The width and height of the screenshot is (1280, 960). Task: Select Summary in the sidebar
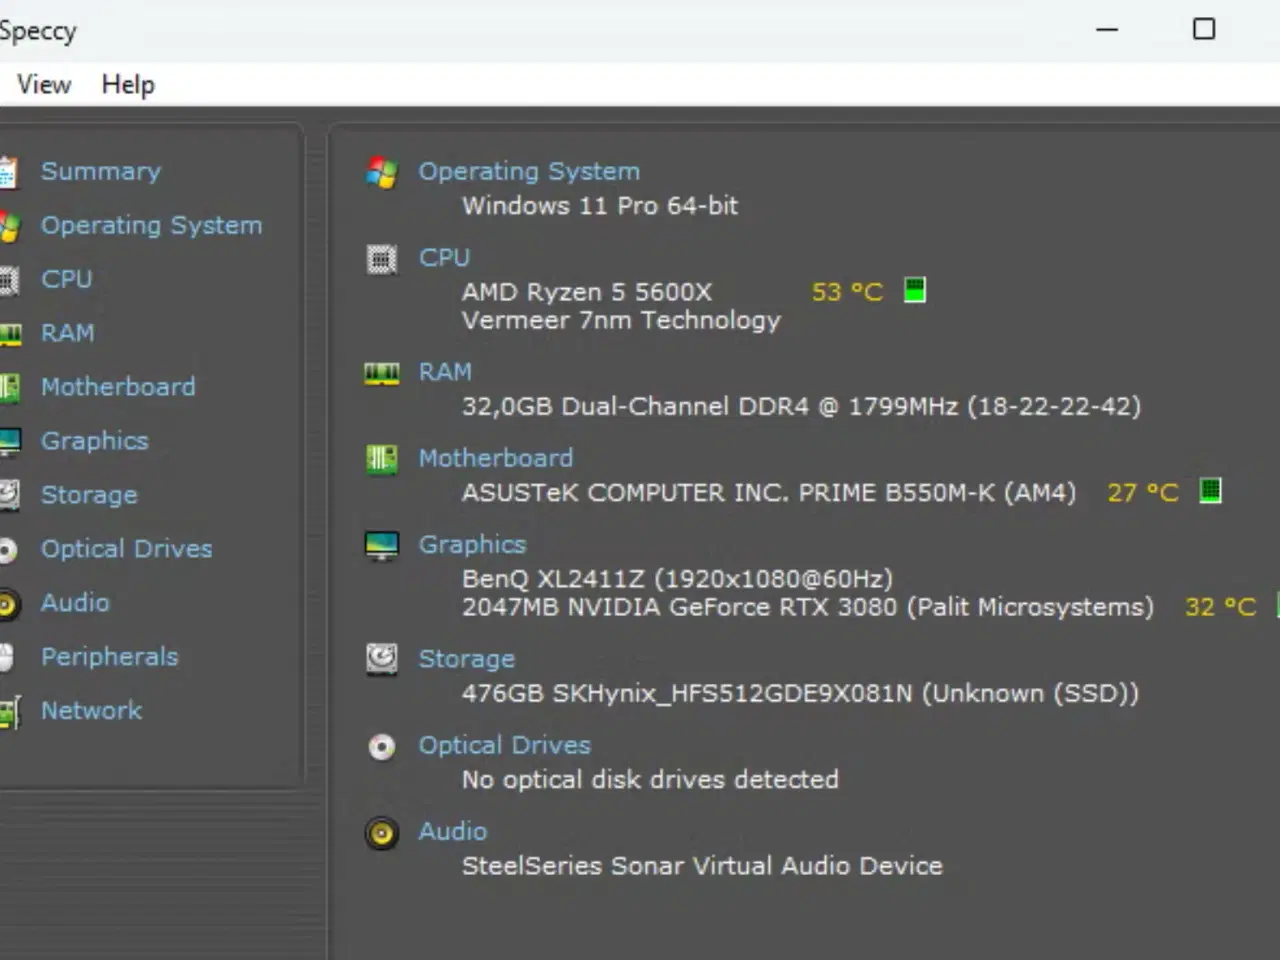(100, 171)
